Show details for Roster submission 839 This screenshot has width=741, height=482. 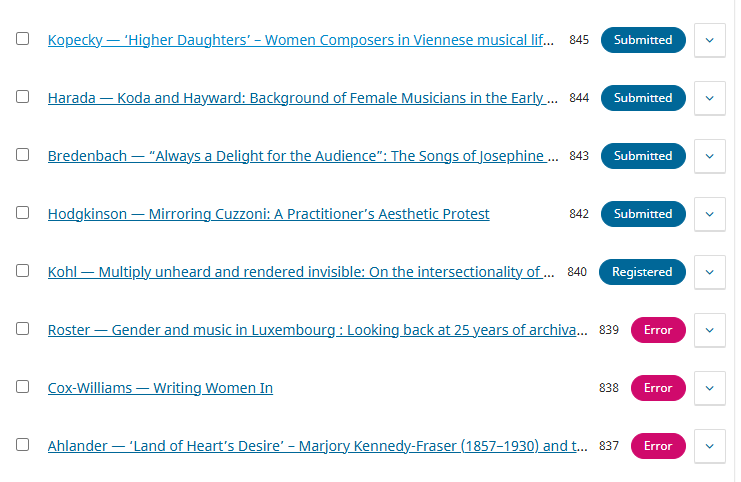point(709,330)
